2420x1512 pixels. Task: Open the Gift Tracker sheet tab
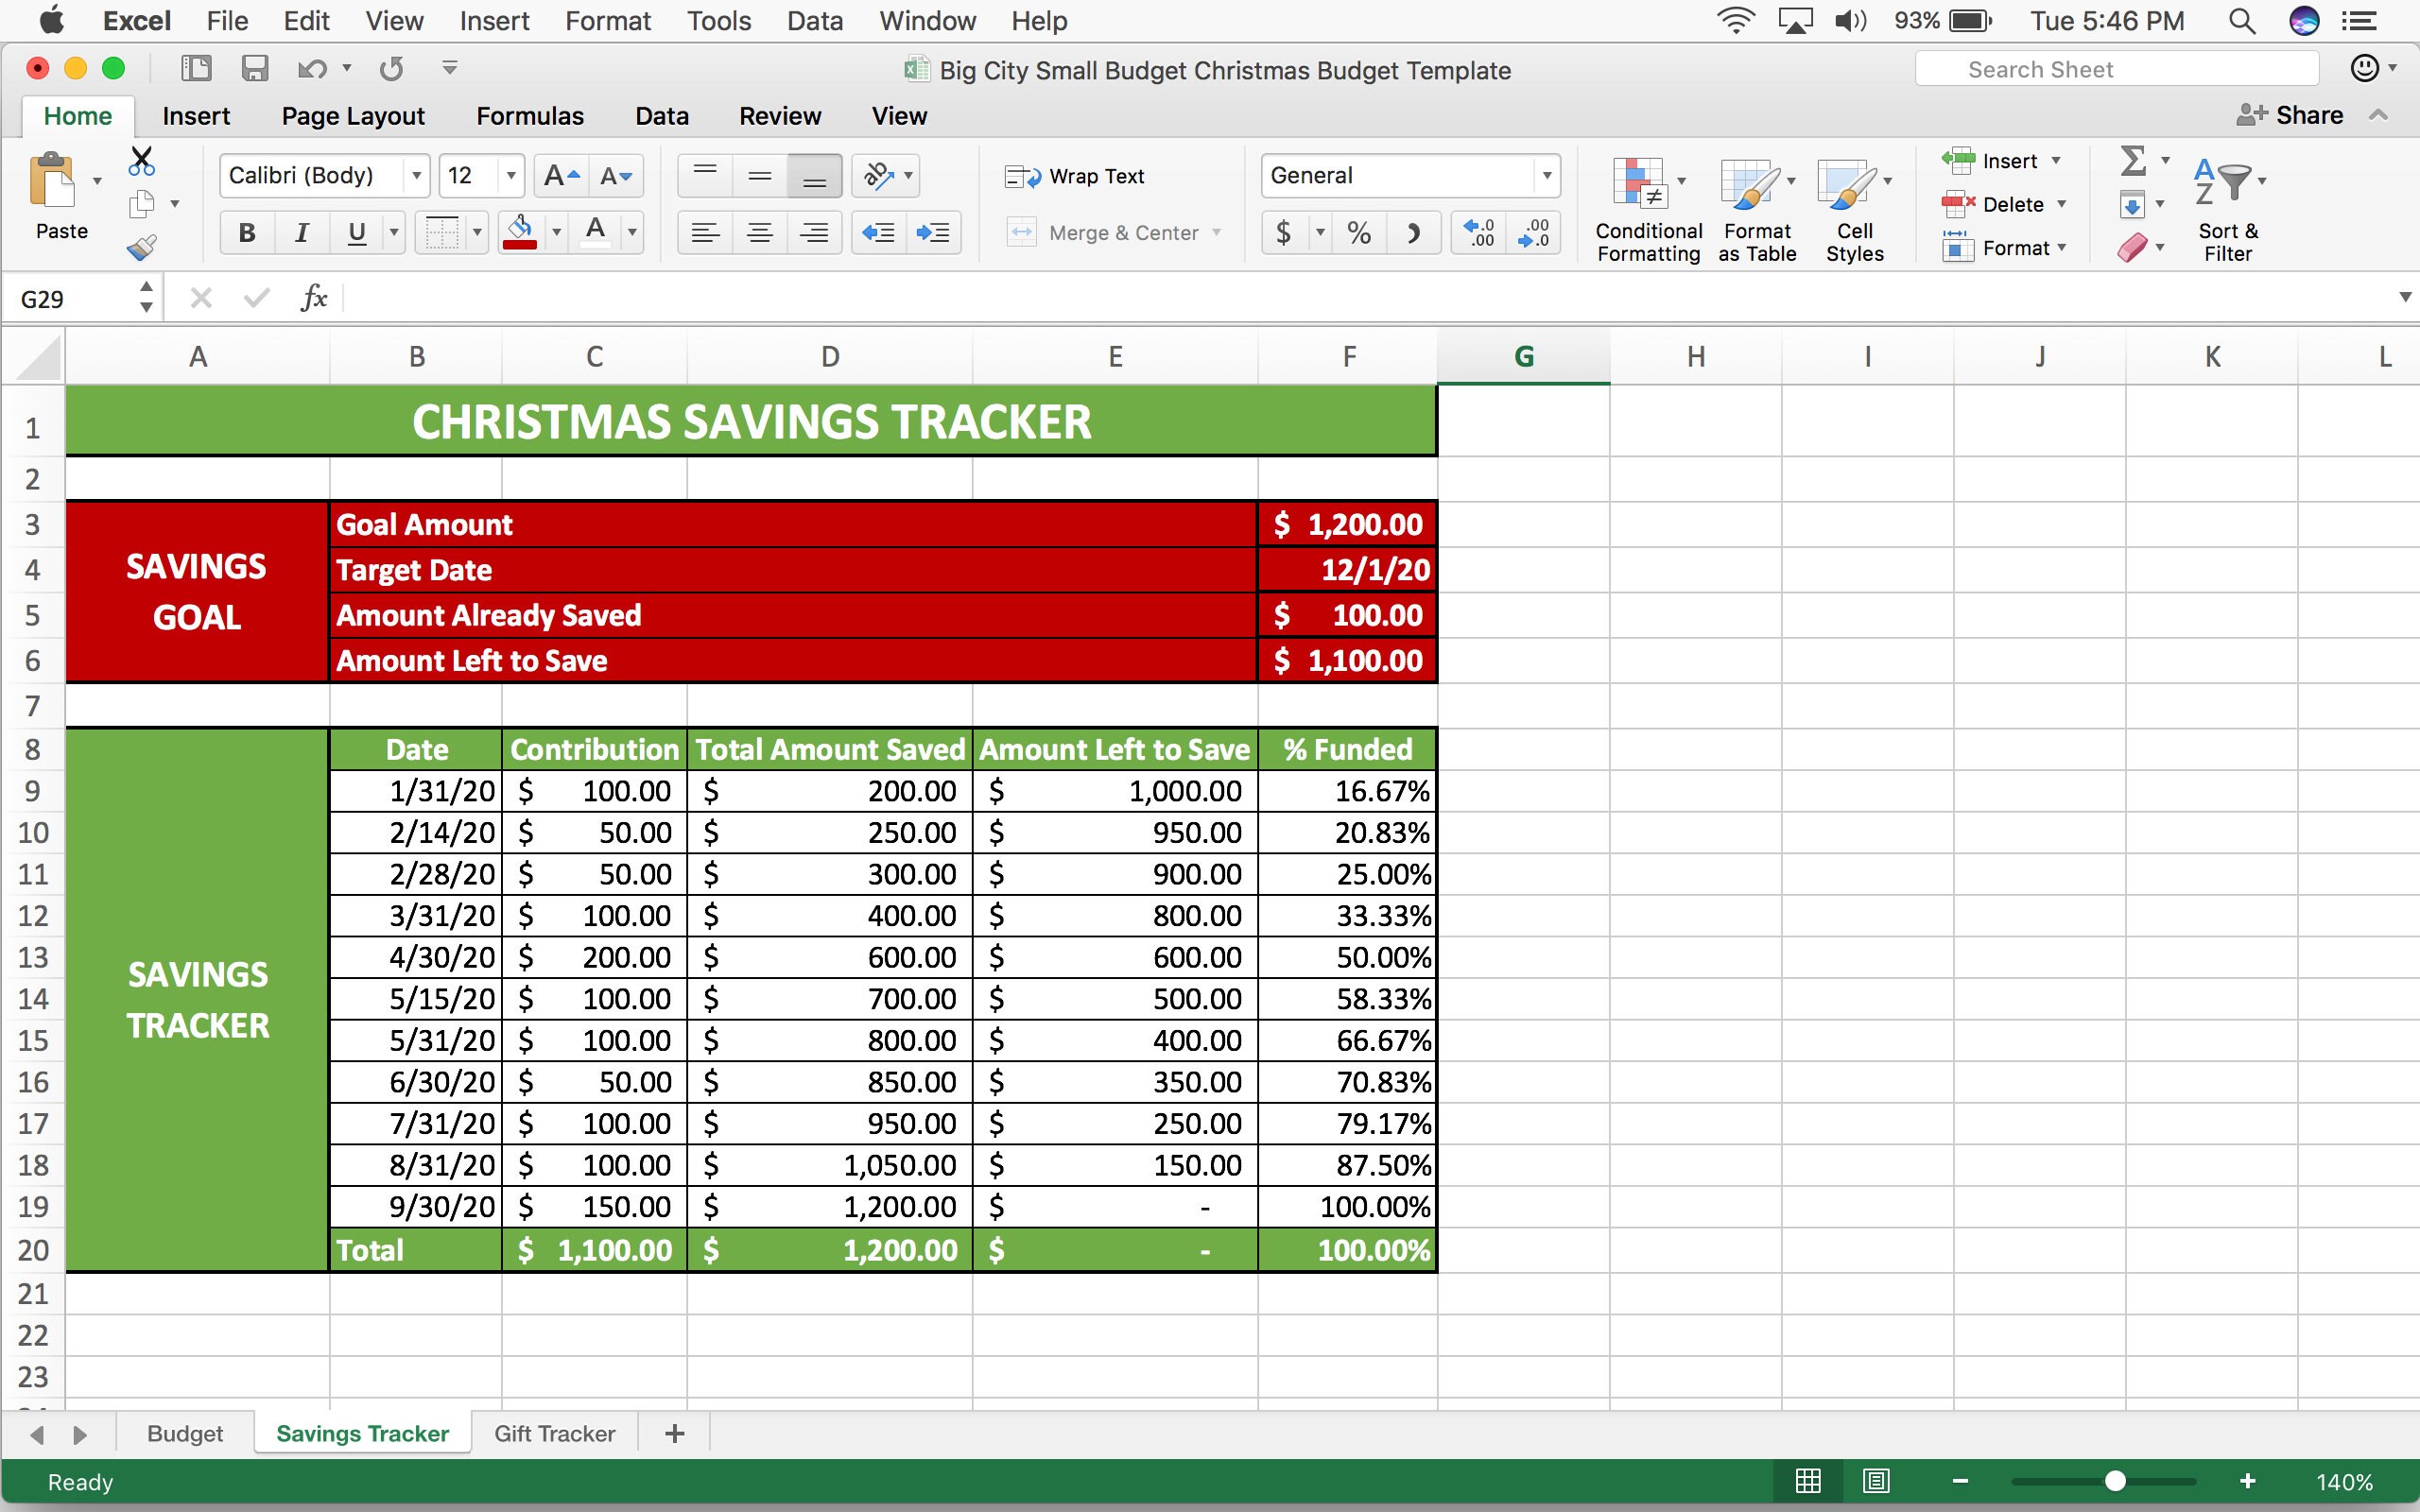click(554, 1433)
